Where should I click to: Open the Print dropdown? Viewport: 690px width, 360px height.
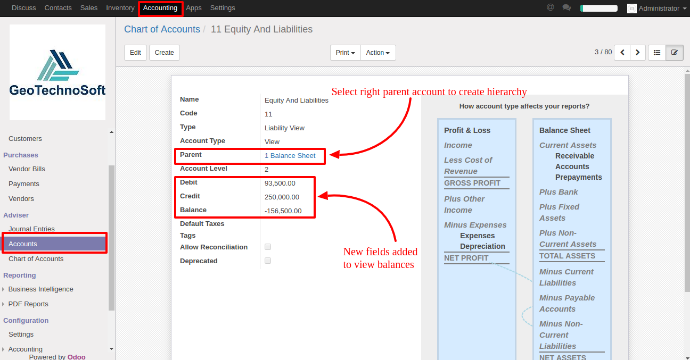click(345, 52)
